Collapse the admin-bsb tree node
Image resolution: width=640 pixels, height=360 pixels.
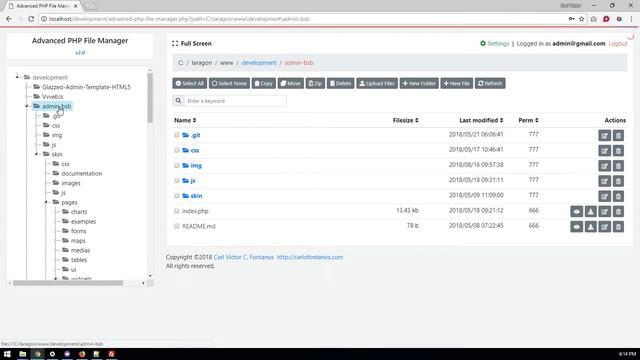(x=27, y=106)
